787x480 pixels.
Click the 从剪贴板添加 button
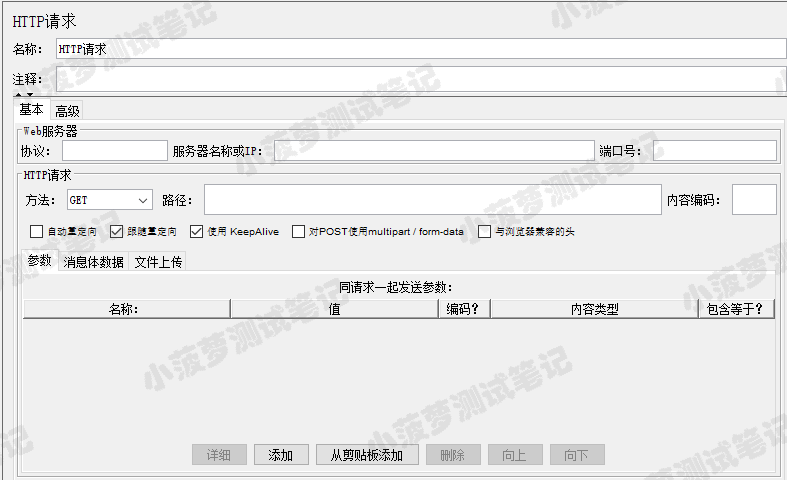(x=366, y=455)
